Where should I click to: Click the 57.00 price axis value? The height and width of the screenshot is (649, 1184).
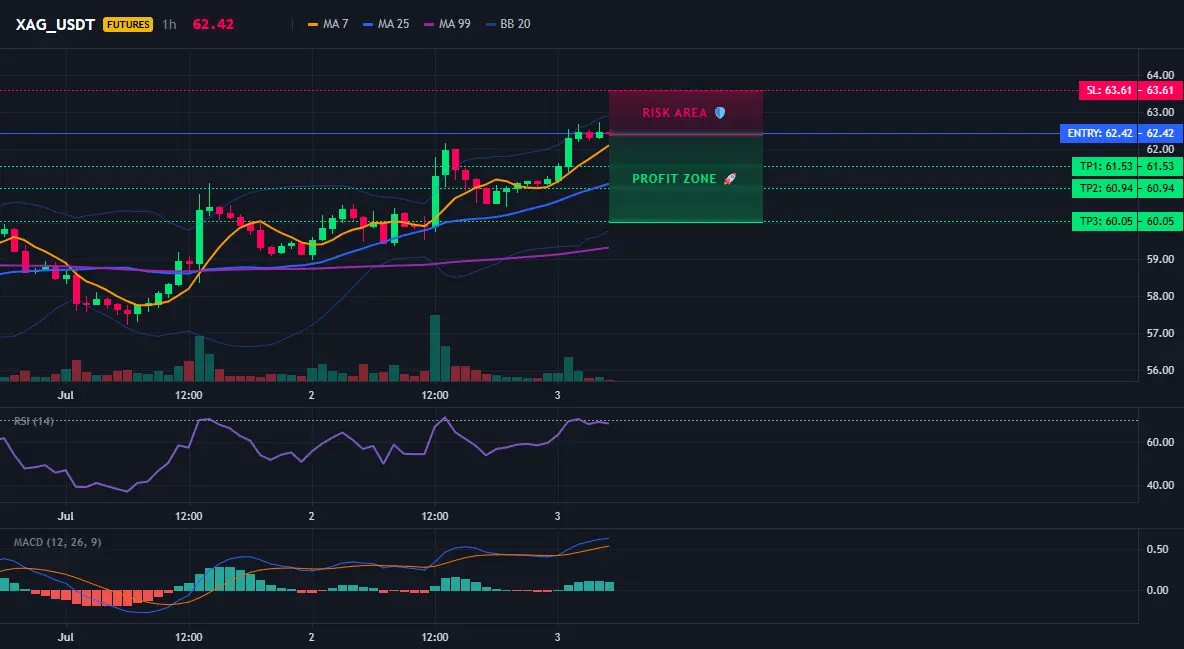[1160, 333]
